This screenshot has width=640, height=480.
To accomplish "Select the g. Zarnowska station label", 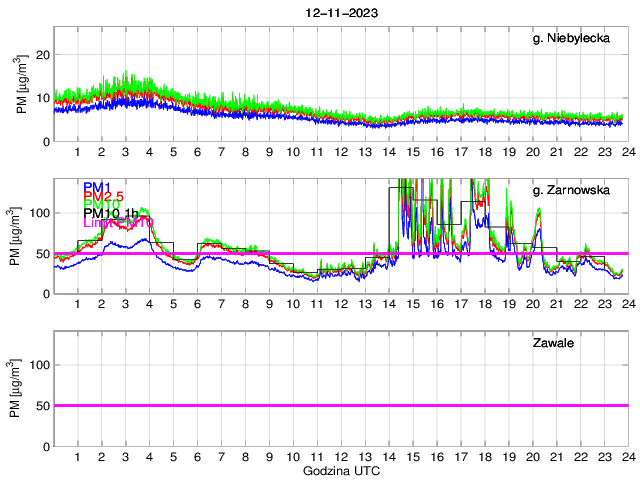I will point(571,190).
